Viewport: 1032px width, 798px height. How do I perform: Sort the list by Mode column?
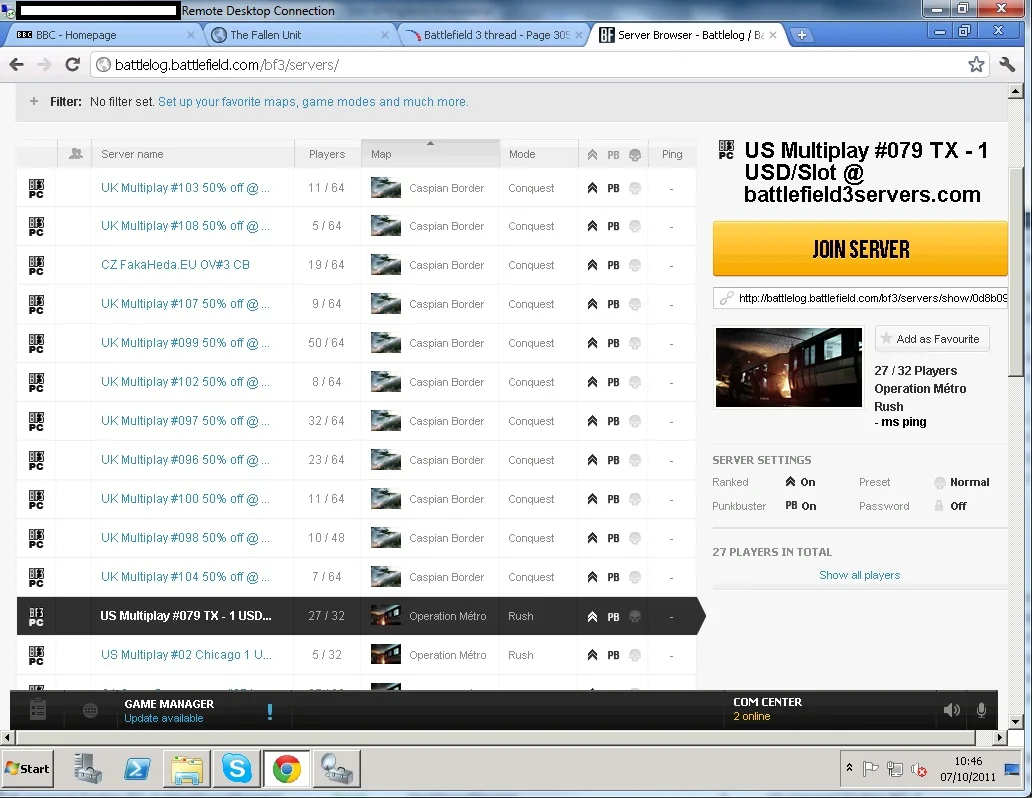(x=522, y=154)
